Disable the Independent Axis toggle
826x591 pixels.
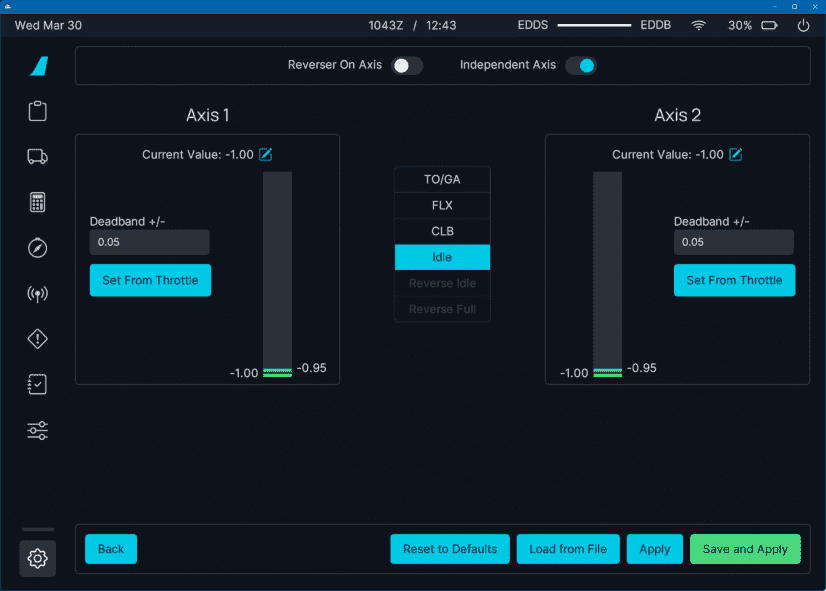pyautogui.click(x=581, y=66)
